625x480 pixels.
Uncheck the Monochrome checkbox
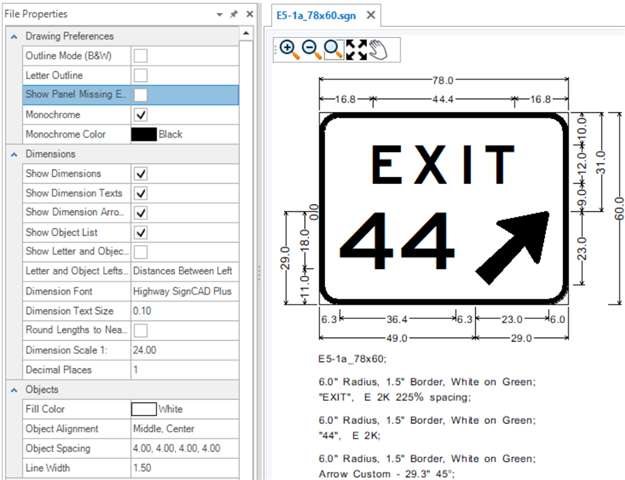click(141, 115)
